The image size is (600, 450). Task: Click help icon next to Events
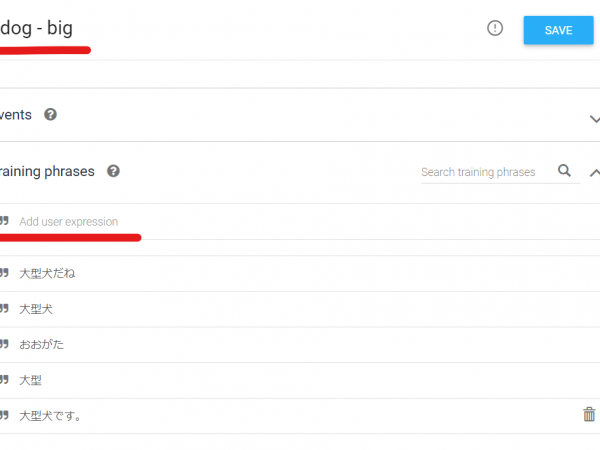click(51, 114)
